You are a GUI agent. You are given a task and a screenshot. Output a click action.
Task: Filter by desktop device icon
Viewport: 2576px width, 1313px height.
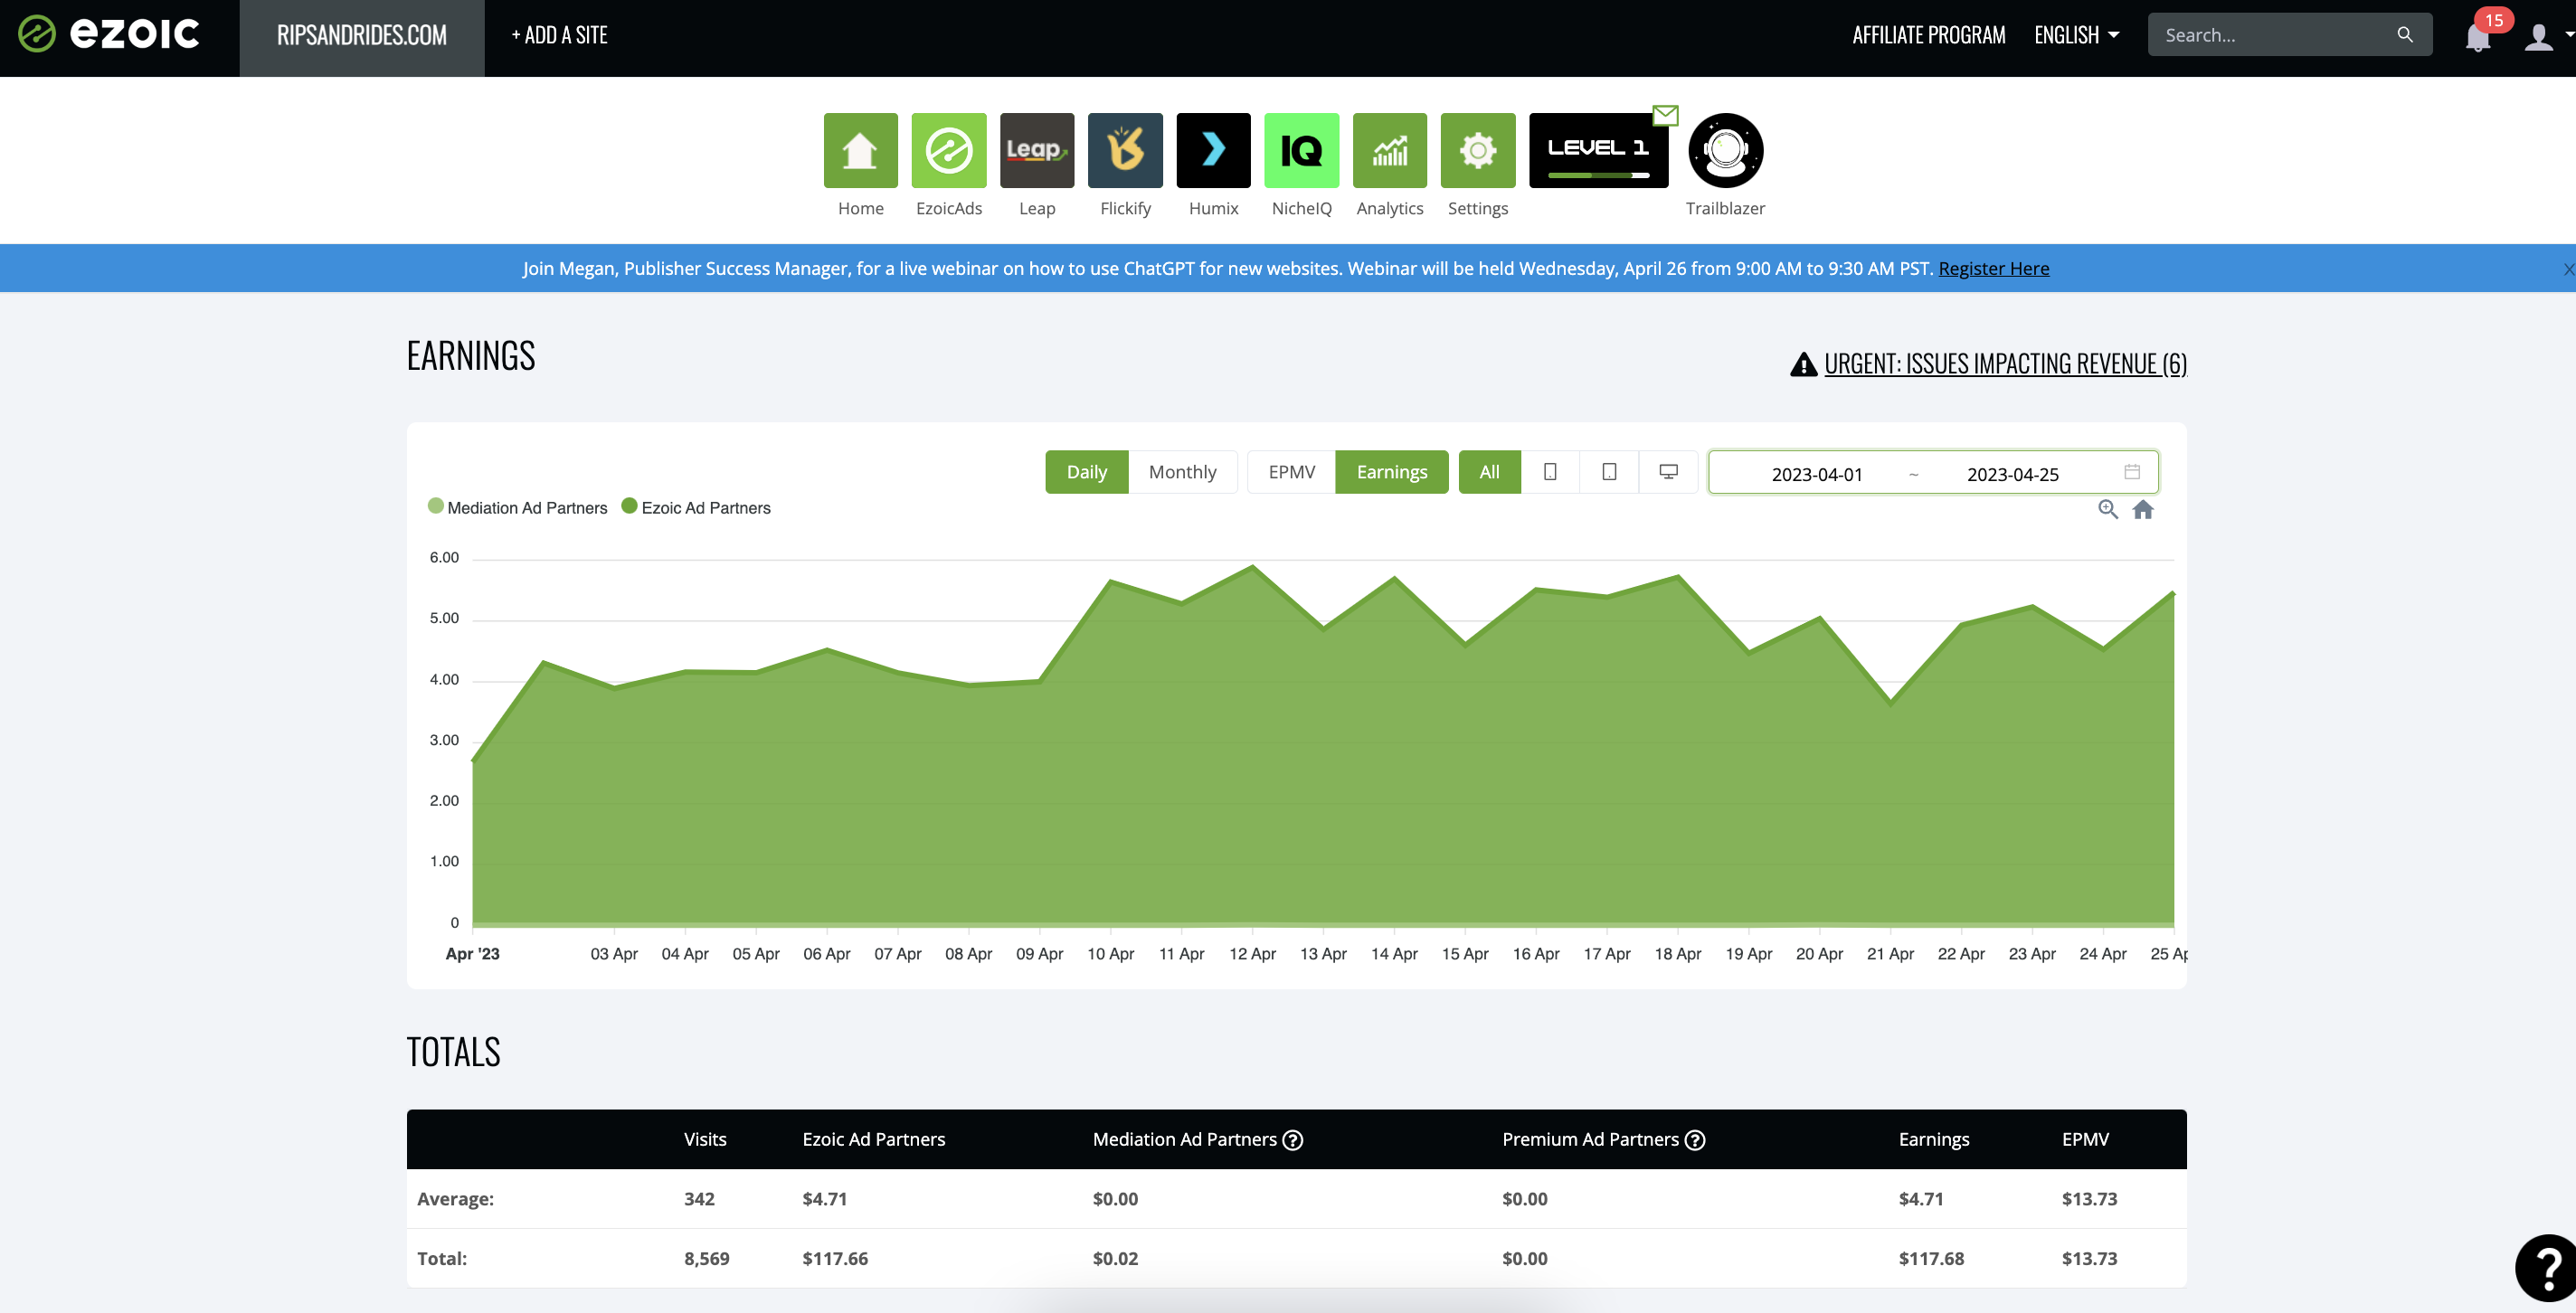coord(1668,472)
